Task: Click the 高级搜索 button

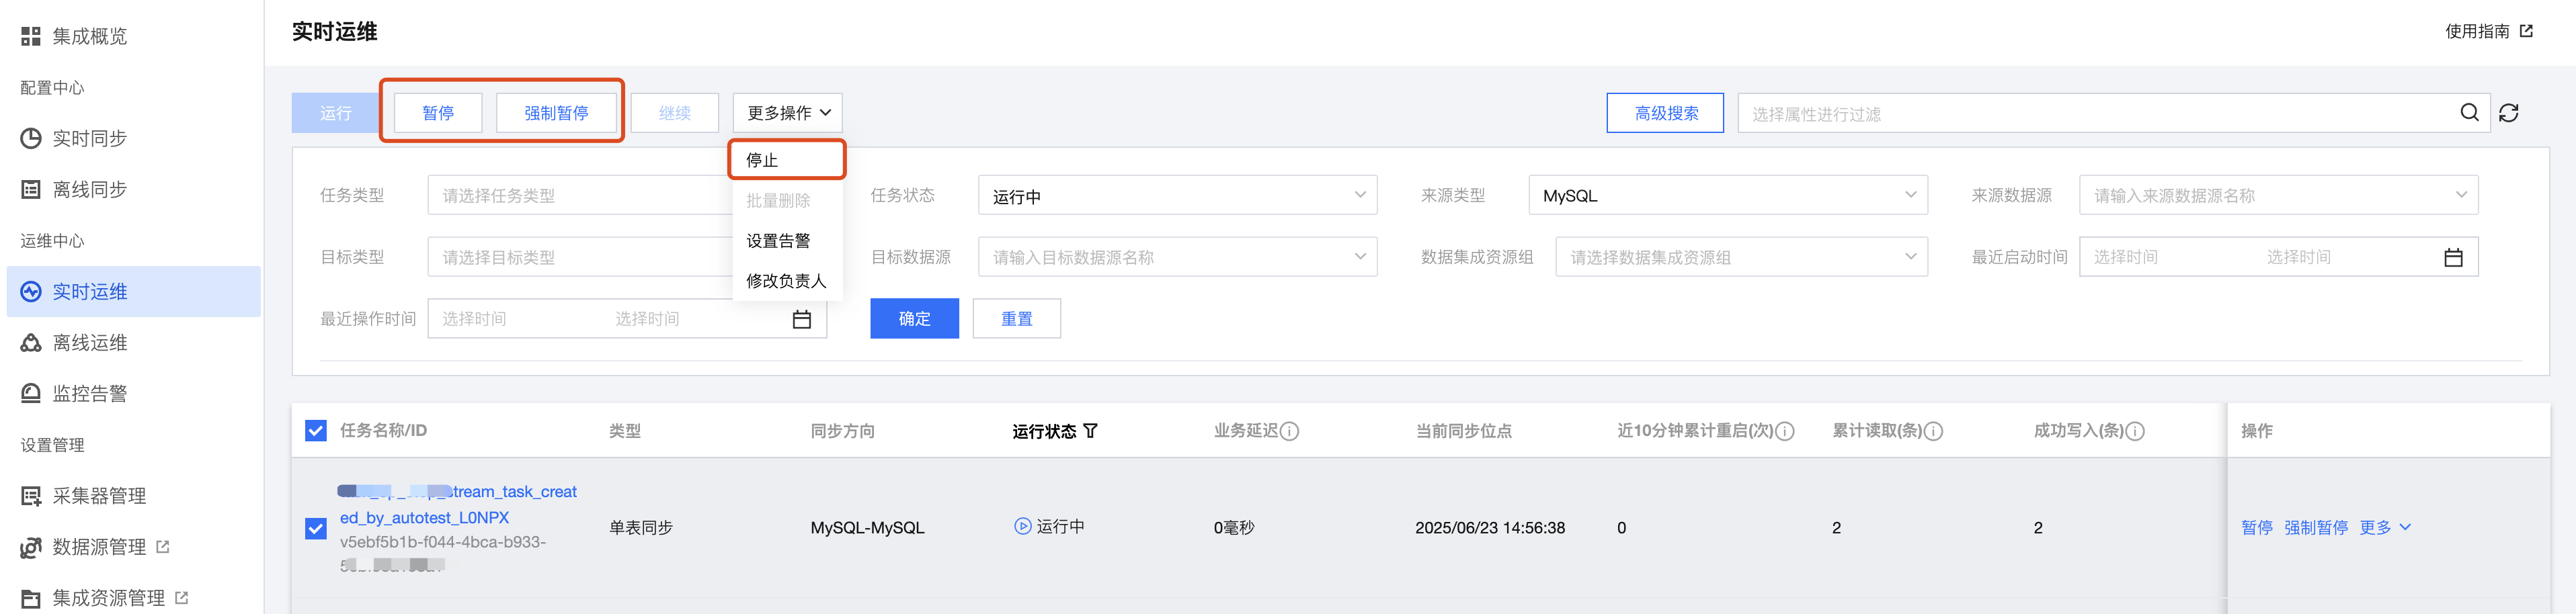Action: point(1665,113)
